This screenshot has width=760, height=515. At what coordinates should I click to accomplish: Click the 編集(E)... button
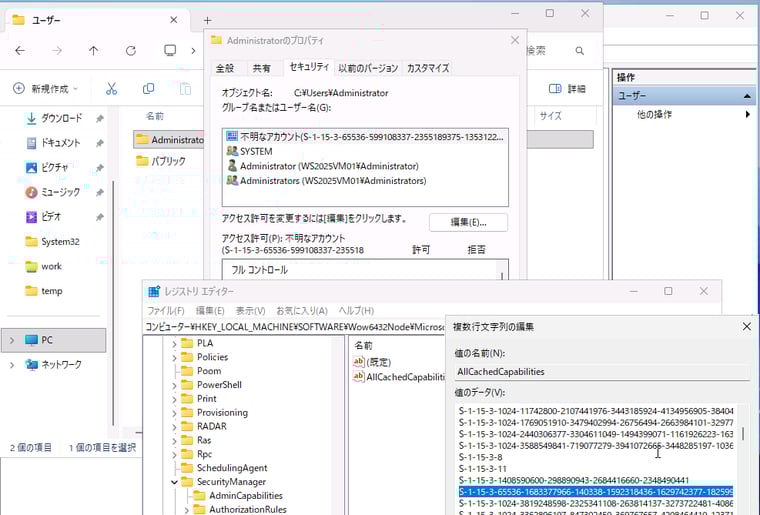468,222
